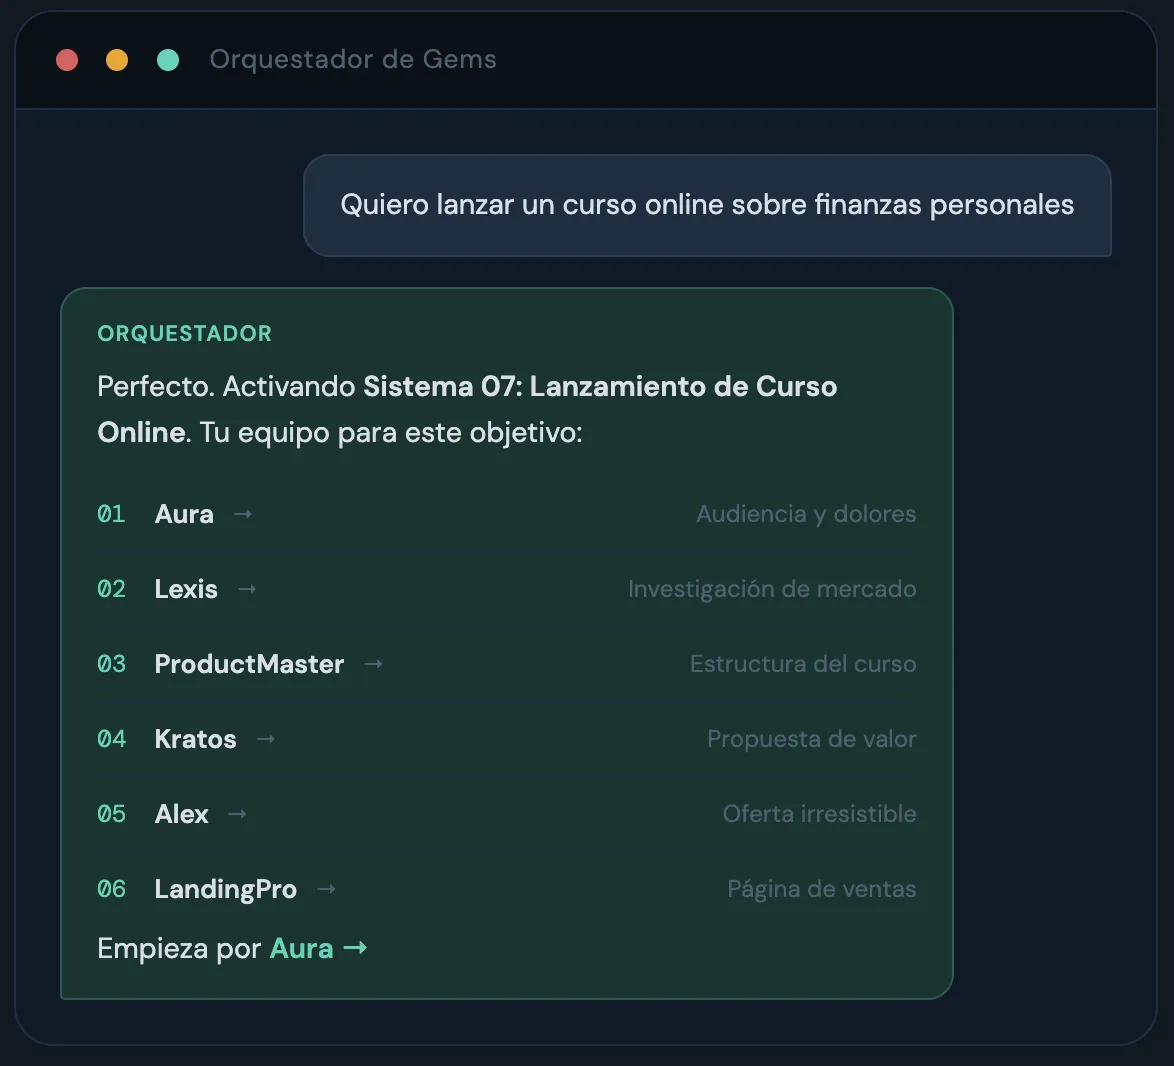Click the green Aura link in Empieza por
The width and height of the screenshot is (1174, 1066).
tap(301, 948)
